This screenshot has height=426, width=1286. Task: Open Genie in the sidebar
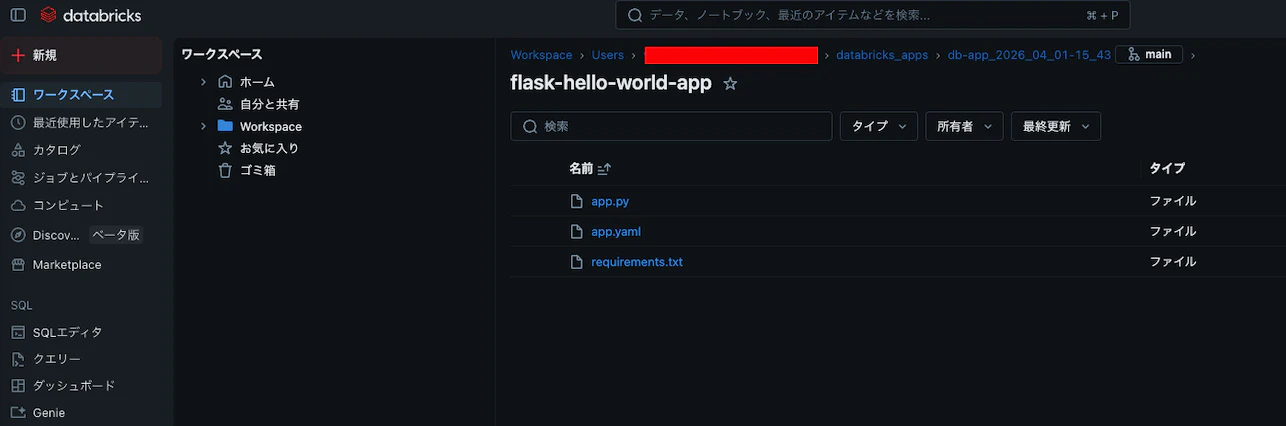(x=81, y=412)
